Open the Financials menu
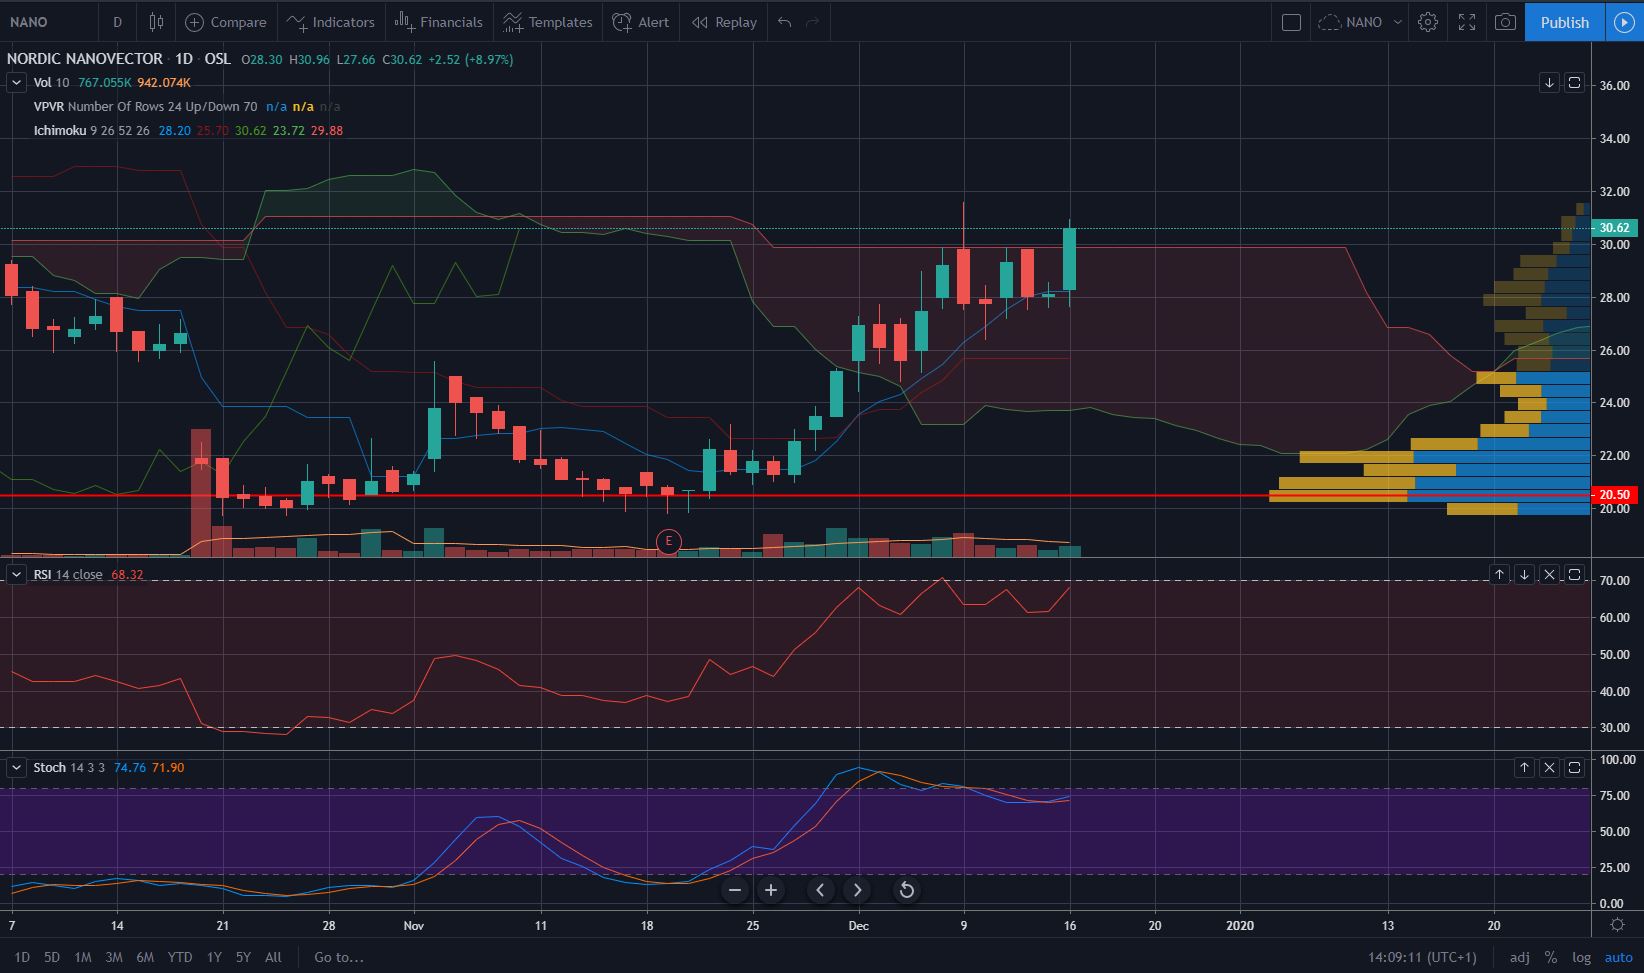Image resolution: width=1644 pixels, height=973 pixels. point(438,22)
